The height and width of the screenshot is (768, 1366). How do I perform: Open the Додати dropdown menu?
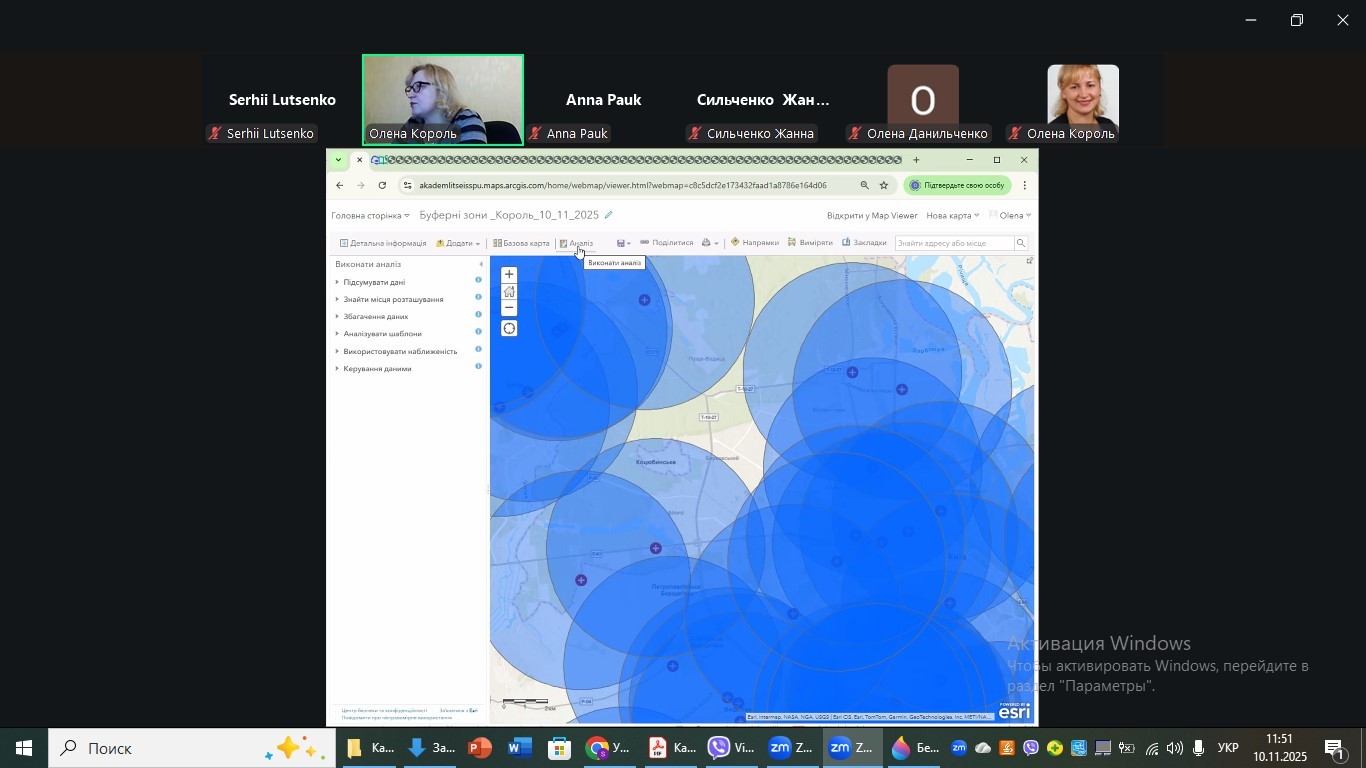459,243
